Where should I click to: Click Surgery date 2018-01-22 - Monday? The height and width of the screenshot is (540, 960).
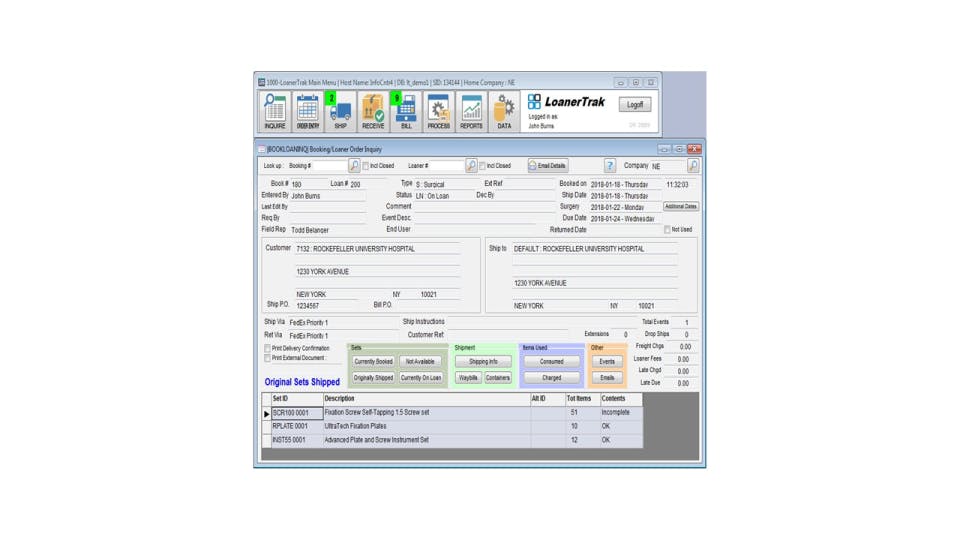tap(617, 208)
